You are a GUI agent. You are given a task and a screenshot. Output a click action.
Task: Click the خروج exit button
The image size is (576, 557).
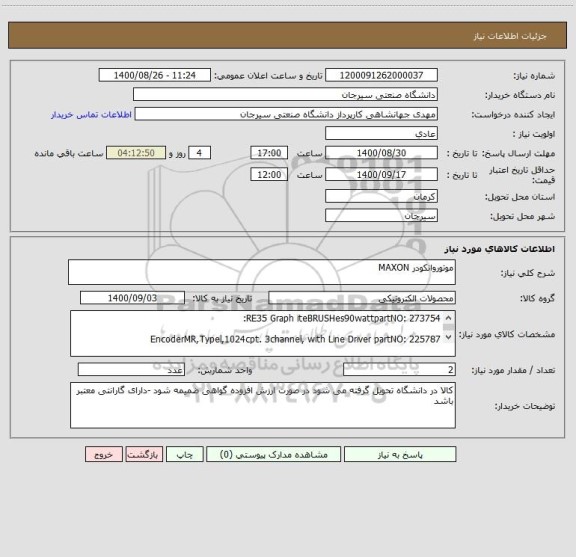point(104,454)
